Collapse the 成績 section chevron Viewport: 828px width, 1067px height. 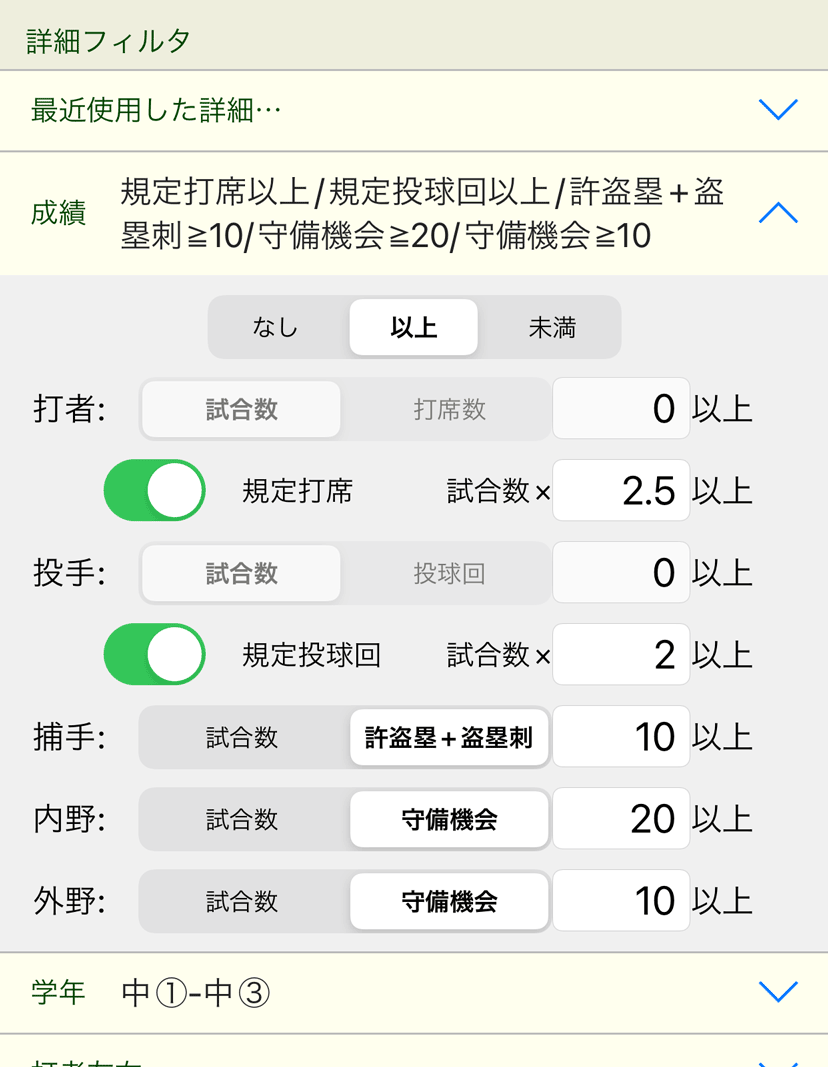[x=778, y=212]
